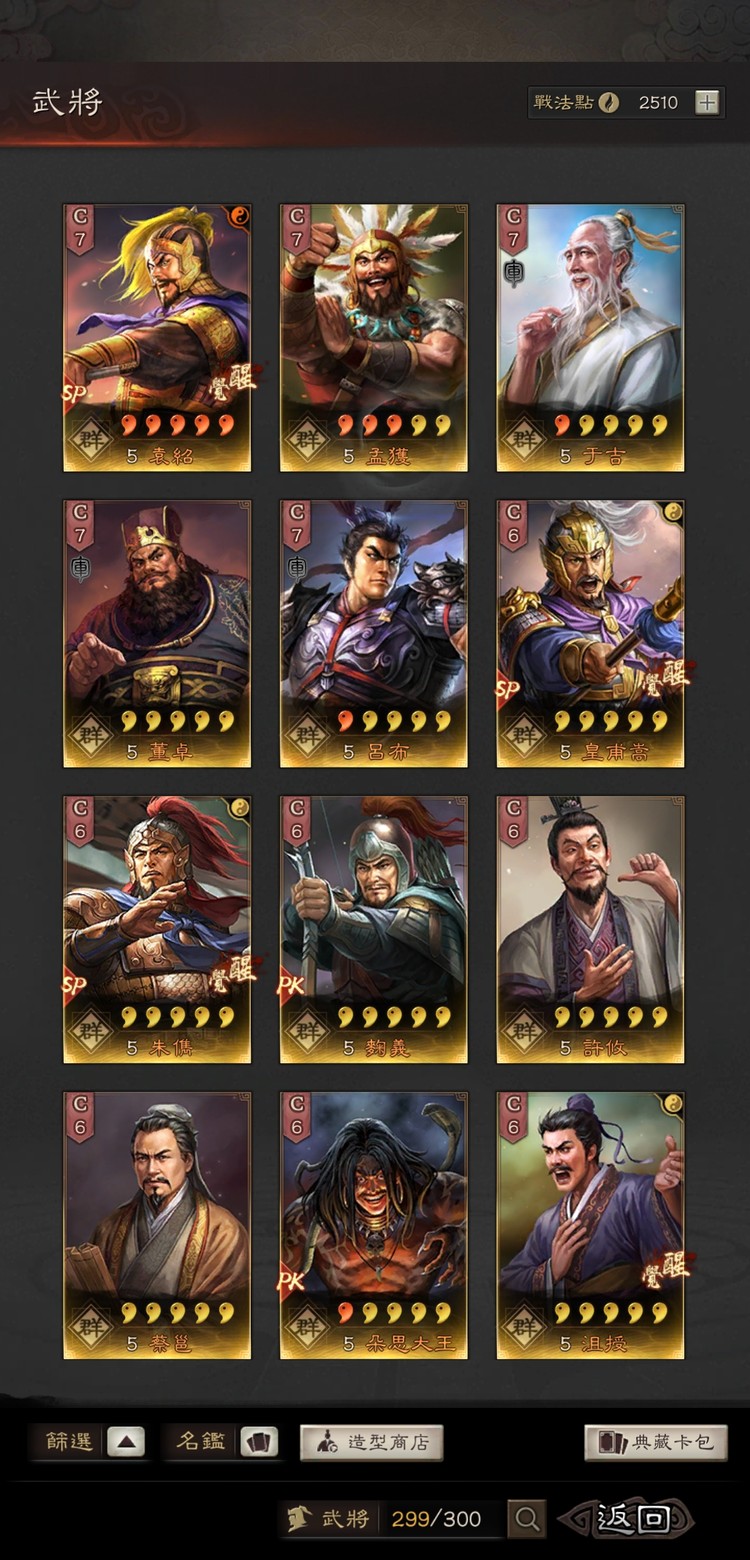
Task: Click the 車 unit icon on 呂布
Action: 297,569
